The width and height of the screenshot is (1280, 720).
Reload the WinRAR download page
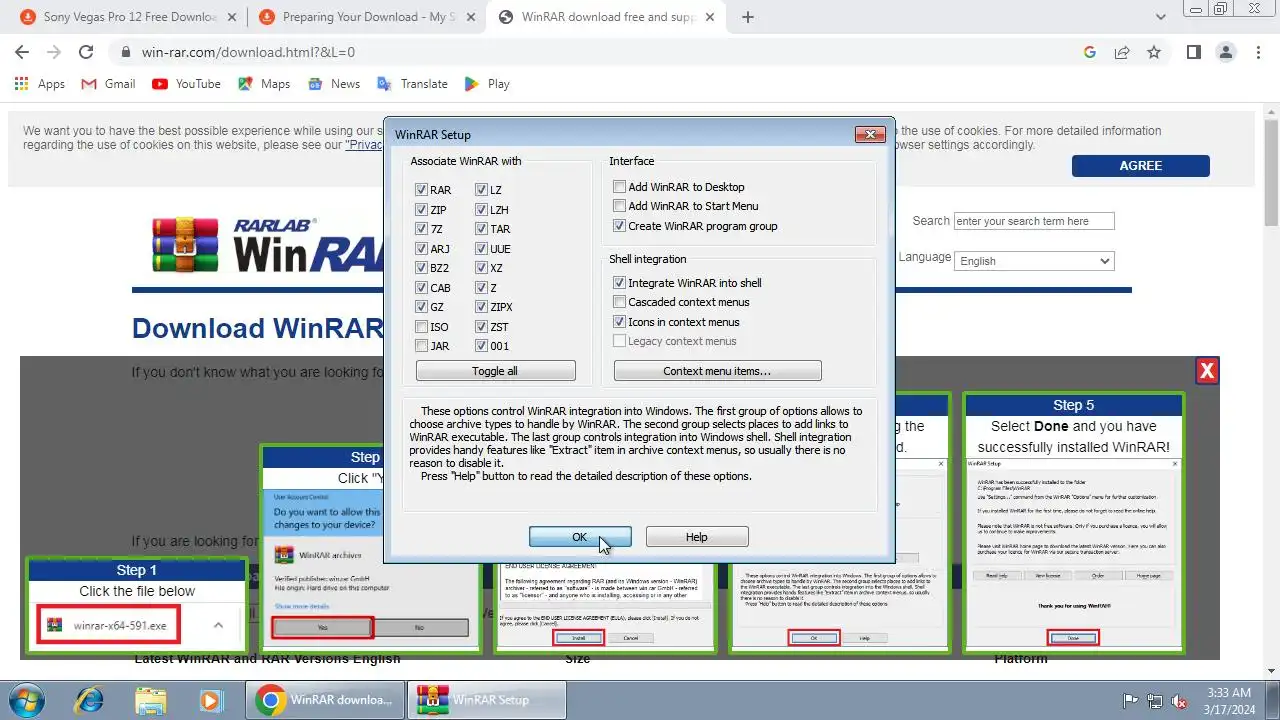click(x=86, y=52)
